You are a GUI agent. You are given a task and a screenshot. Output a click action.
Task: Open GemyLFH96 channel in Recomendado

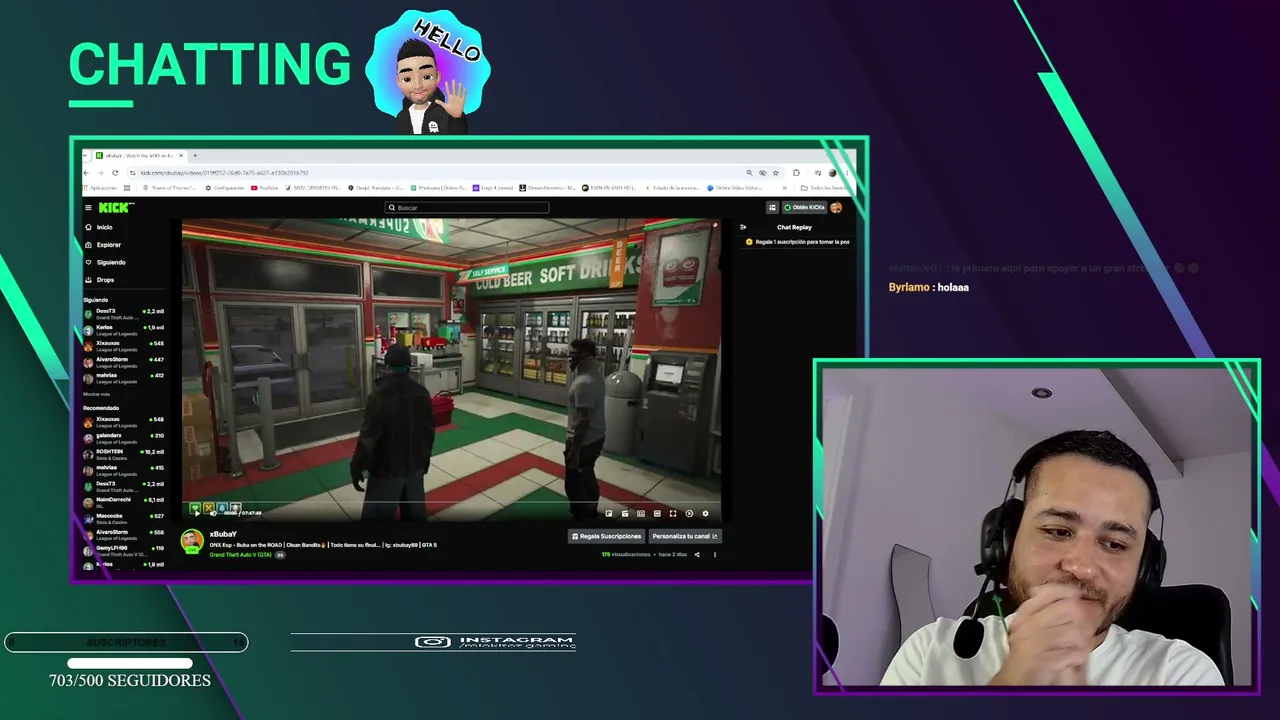(123, 550)
